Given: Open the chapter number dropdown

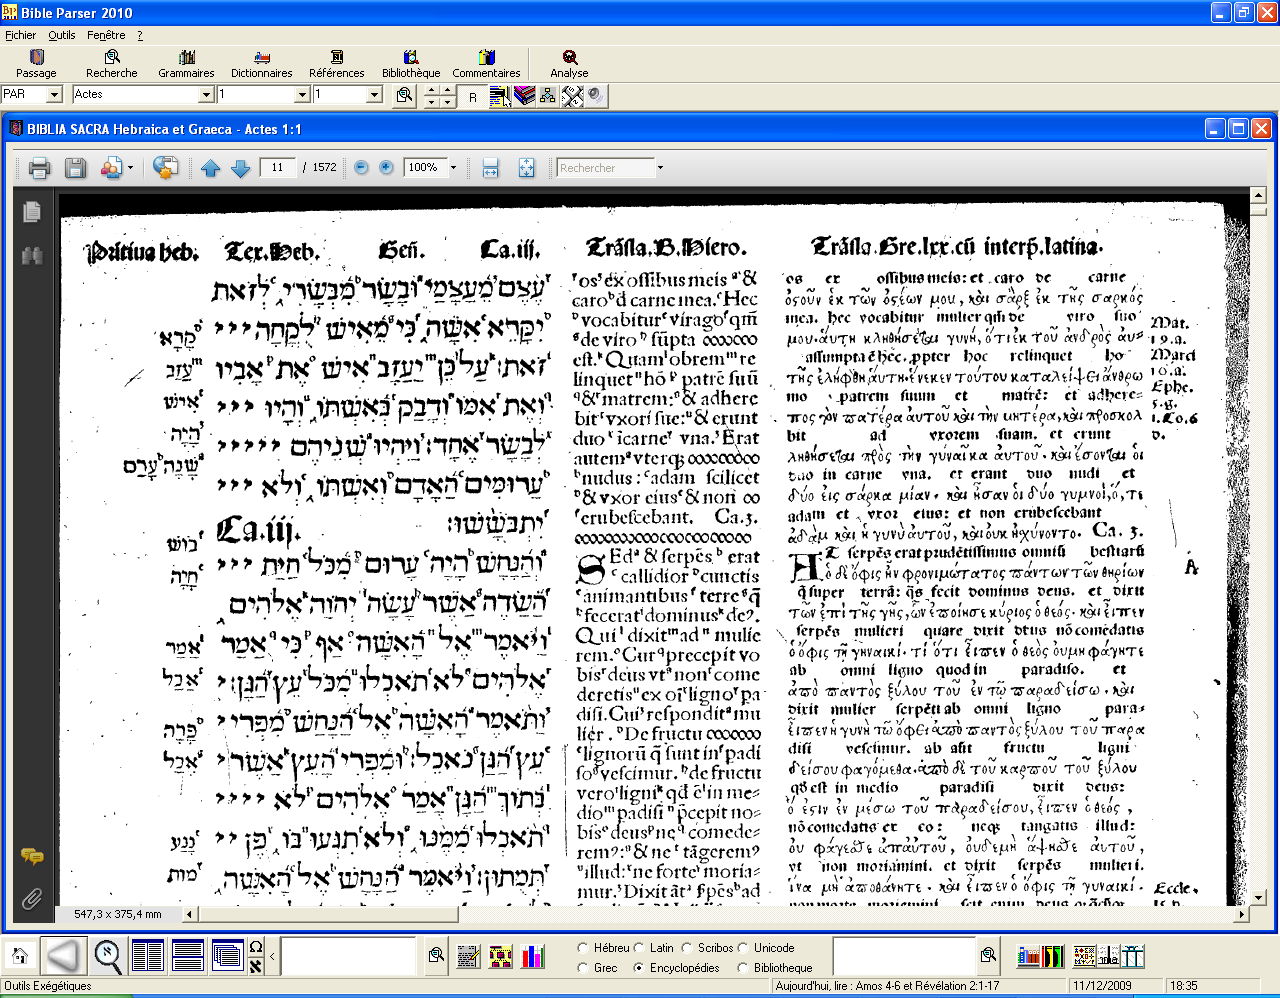Looking at the screenshot, I should [302, 95].
